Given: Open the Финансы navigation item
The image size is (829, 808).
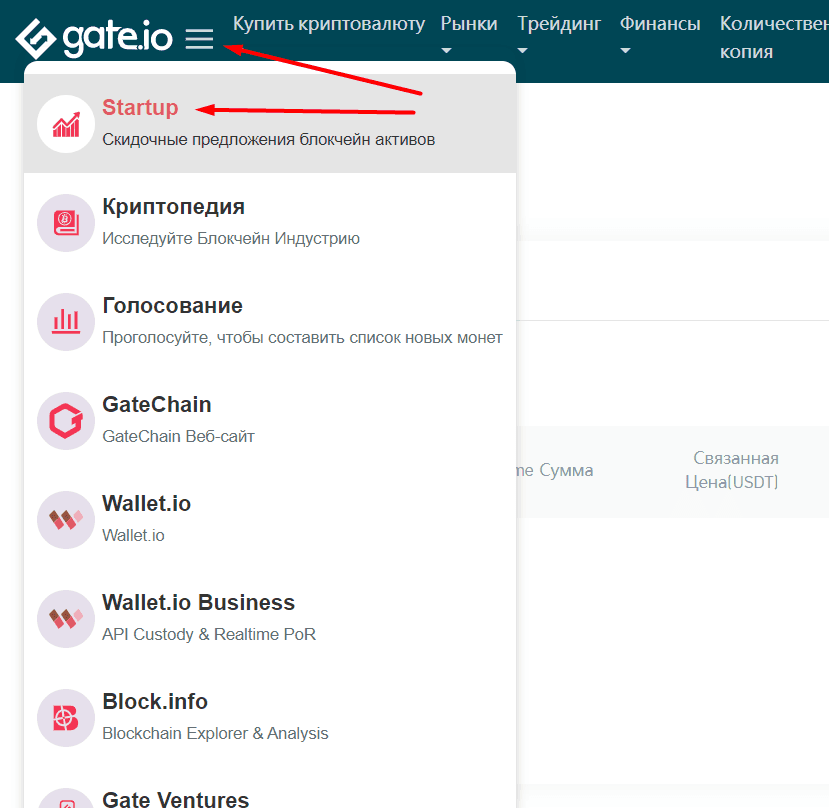Looking at the screenshot, I should (x=660, y=24).
